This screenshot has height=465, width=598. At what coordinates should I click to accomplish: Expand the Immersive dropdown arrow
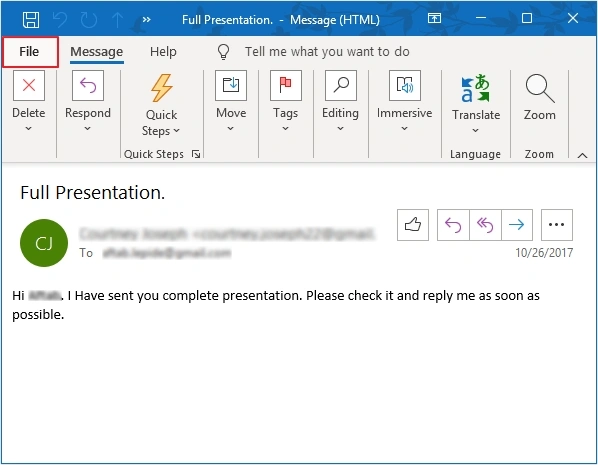click(404, 129)
